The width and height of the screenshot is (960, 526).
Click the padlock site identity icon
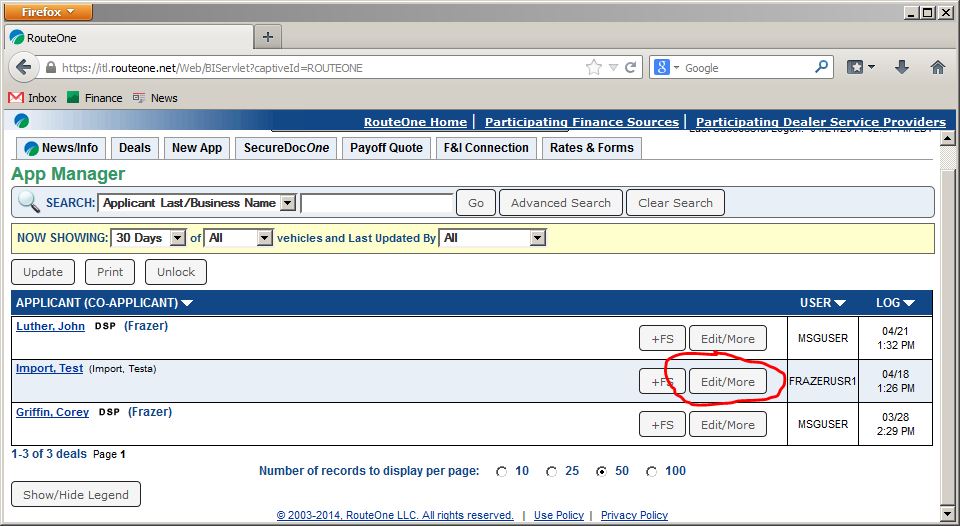pyautogui.click(x=51, y=68)
